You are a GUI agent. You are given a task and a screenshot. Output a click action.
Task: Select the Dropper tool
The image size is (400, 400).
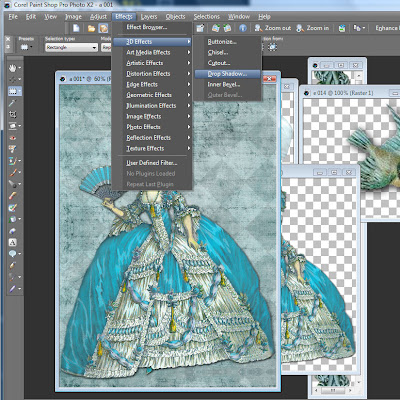[13, 103]
